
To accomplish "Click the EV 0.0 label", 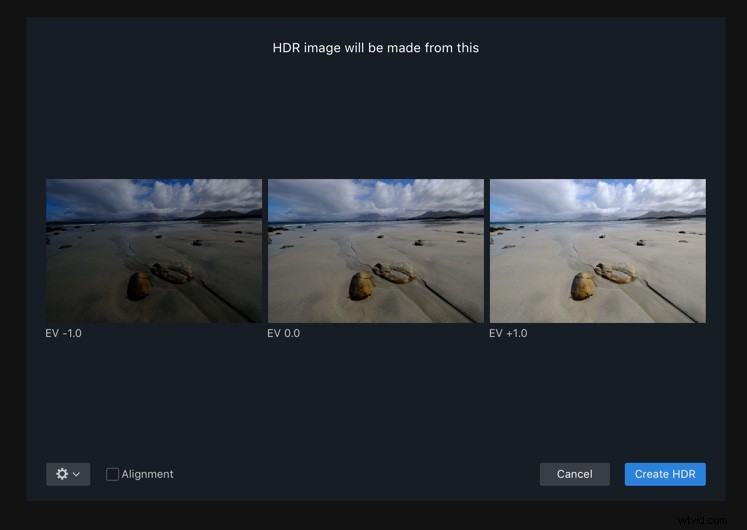I will 283,333.
